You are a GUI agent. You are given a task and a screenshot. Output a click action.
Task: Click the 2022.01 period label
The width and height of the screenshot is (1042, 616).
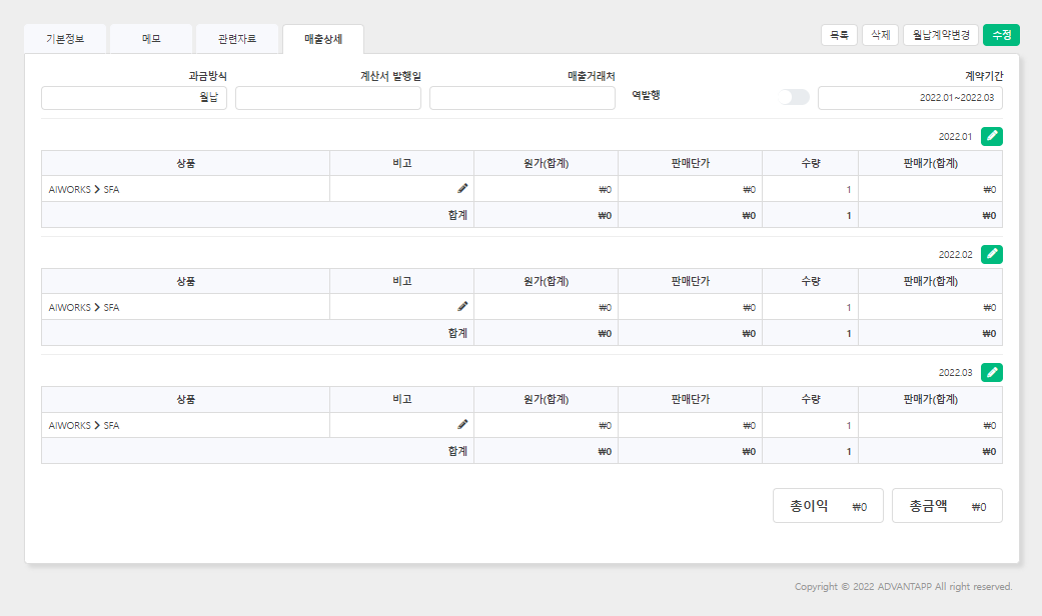tap(955, 137)
